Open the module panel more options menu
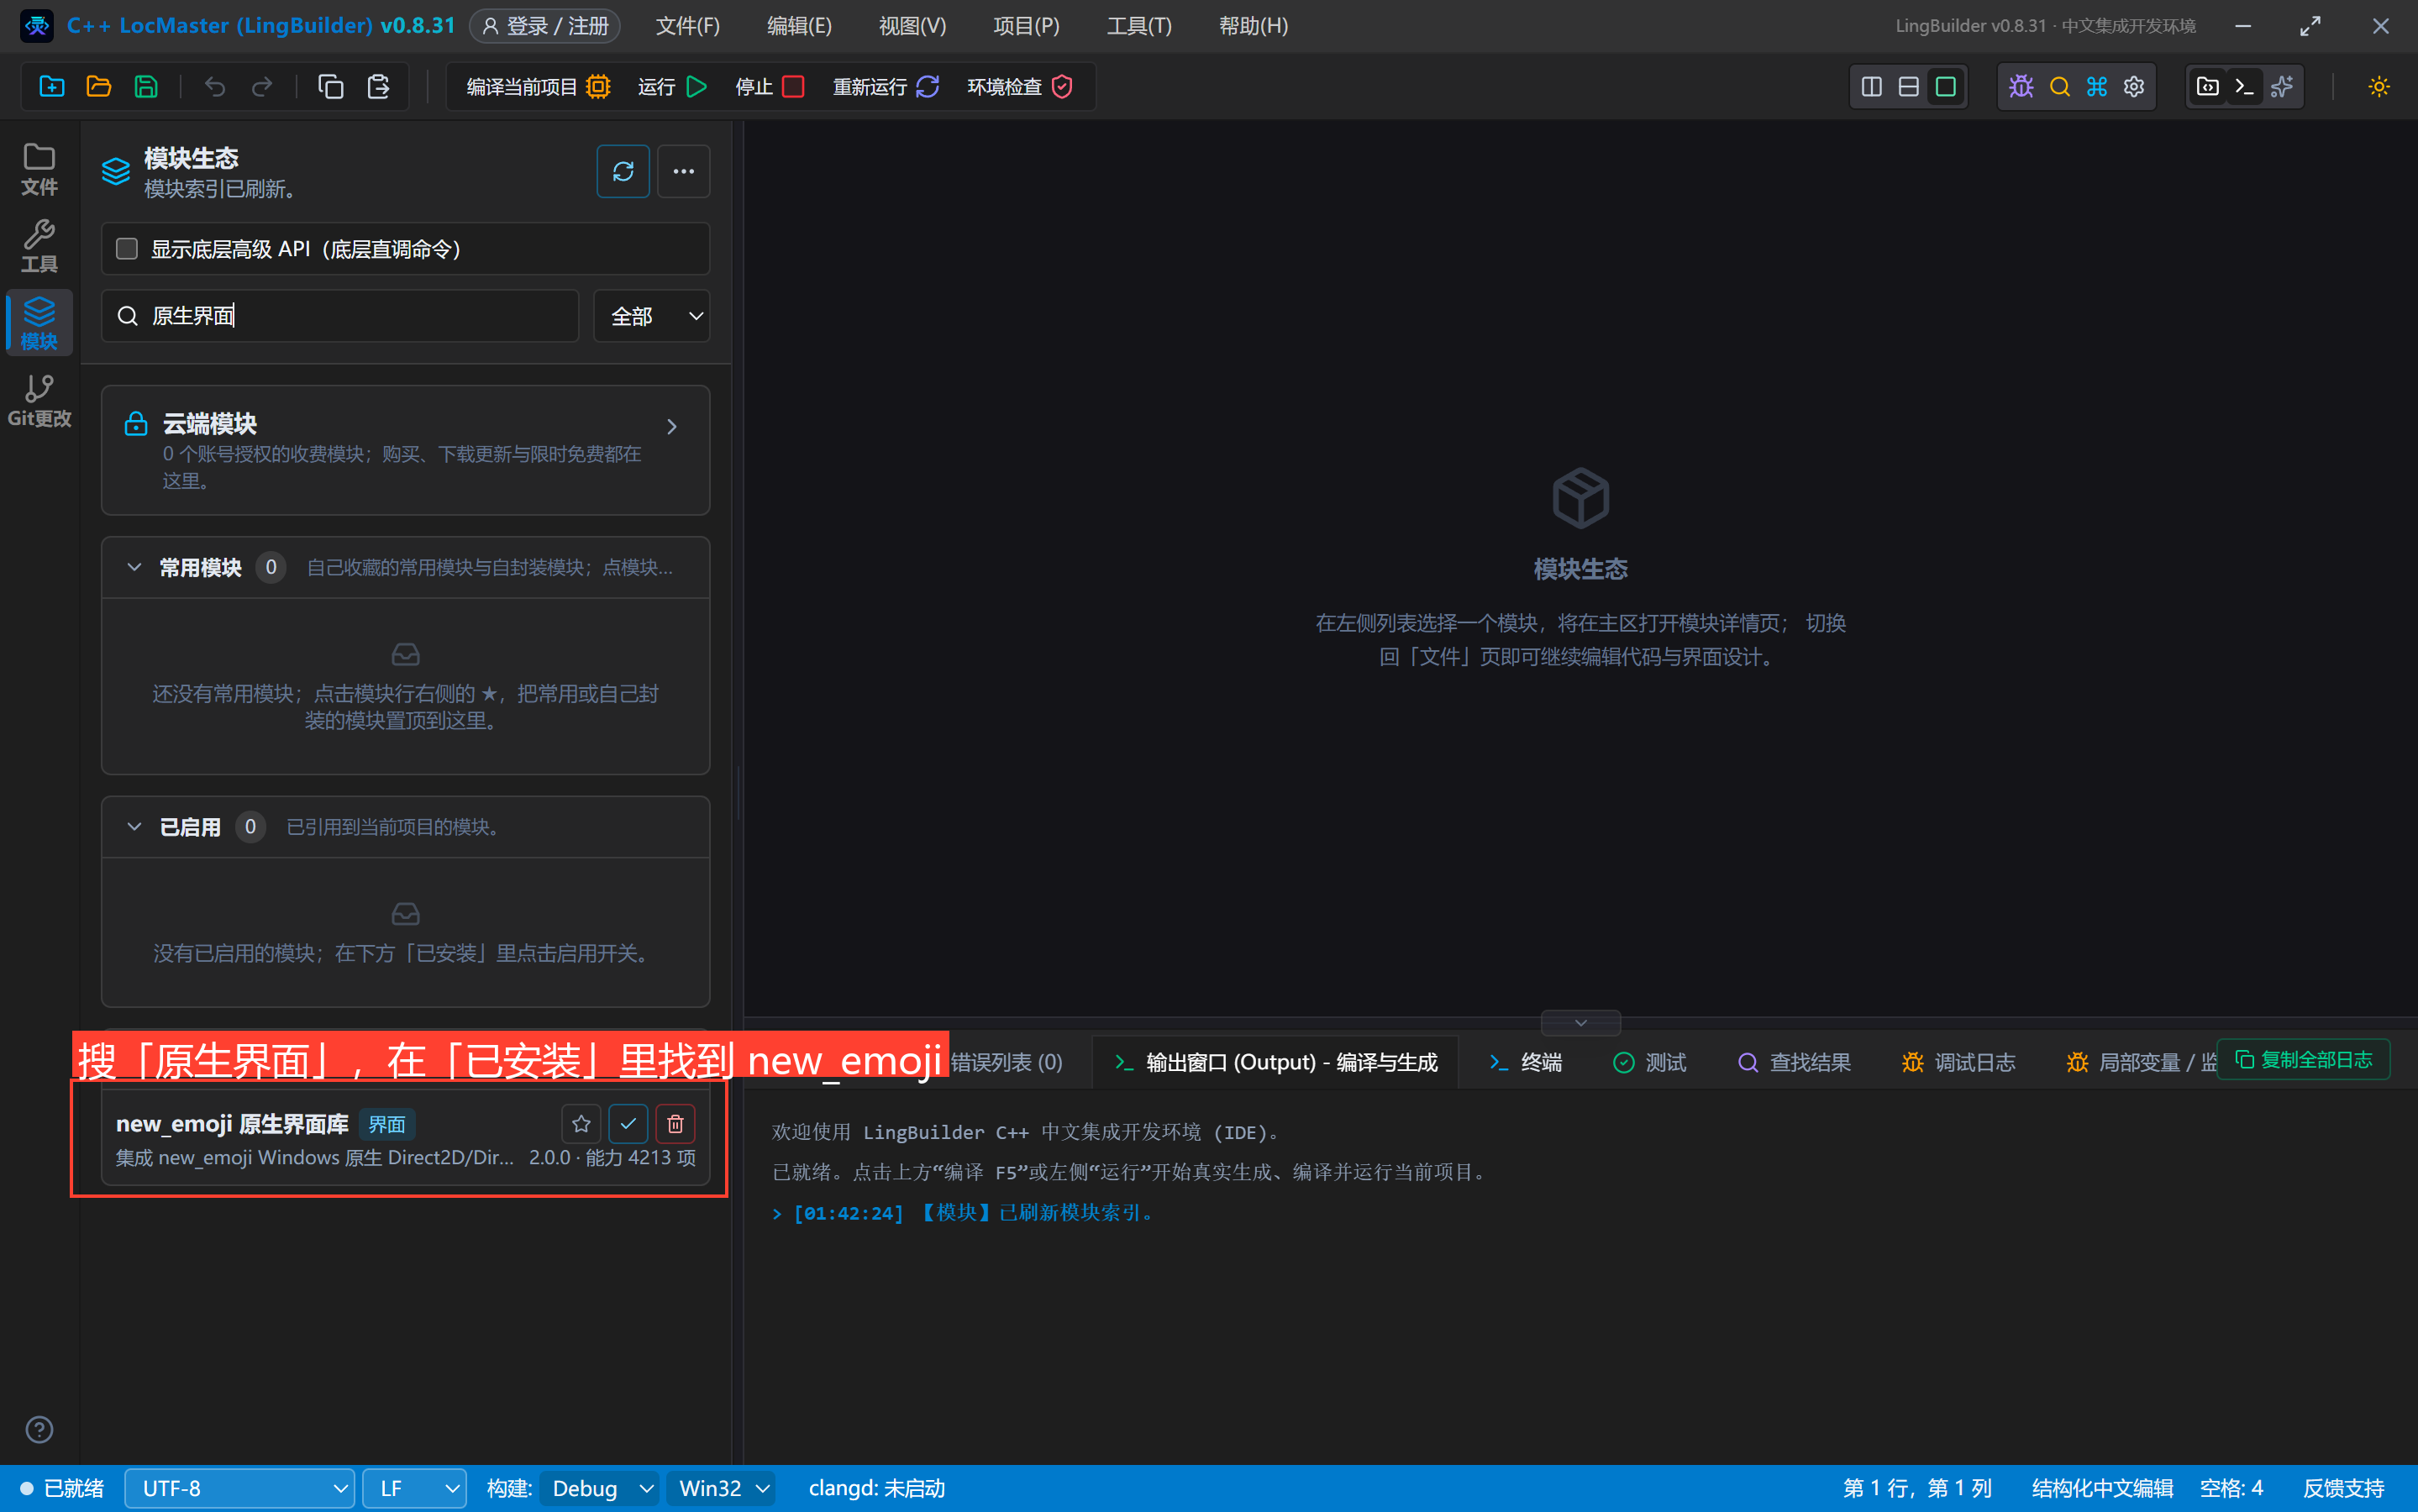Viewport: 2418px width, 1512px height. click(x=684, y=171)
